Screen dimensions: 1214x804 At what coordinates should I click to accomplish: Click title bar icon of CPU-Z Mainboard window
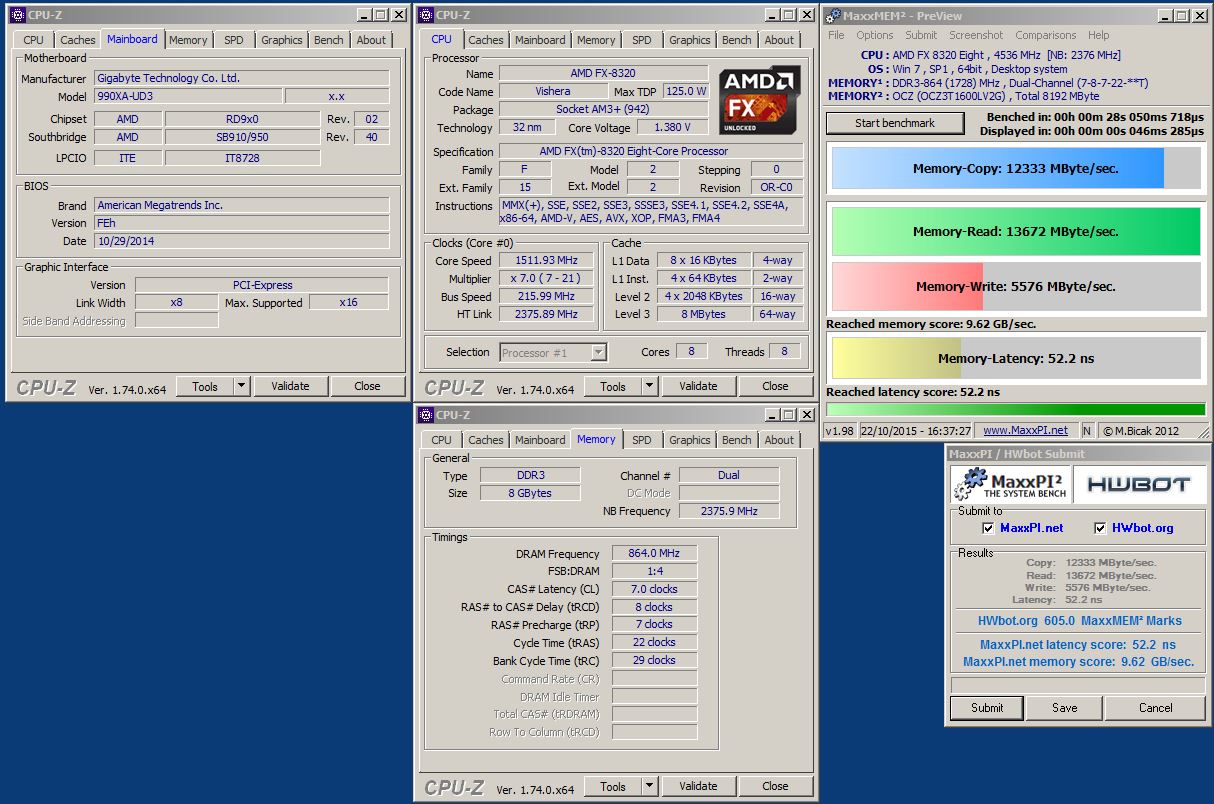[x=17, y=15]
